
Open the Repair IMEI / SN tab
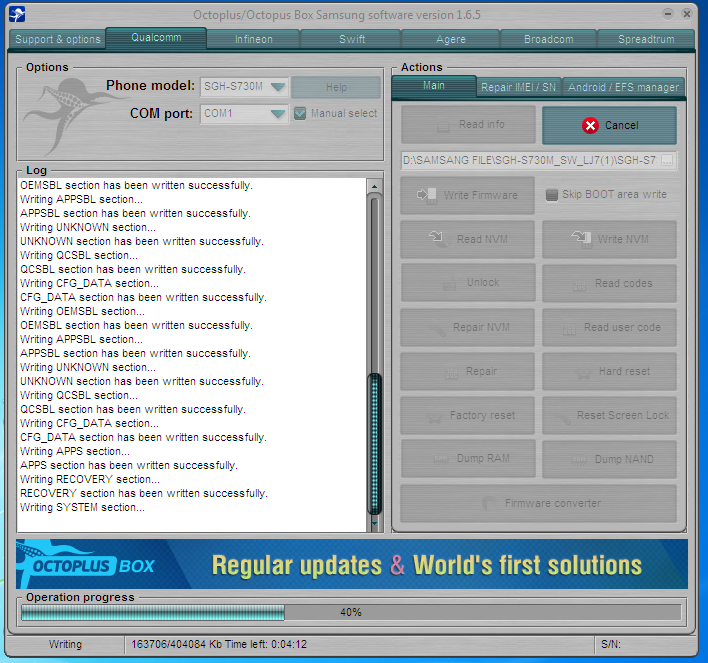[518, 87]
